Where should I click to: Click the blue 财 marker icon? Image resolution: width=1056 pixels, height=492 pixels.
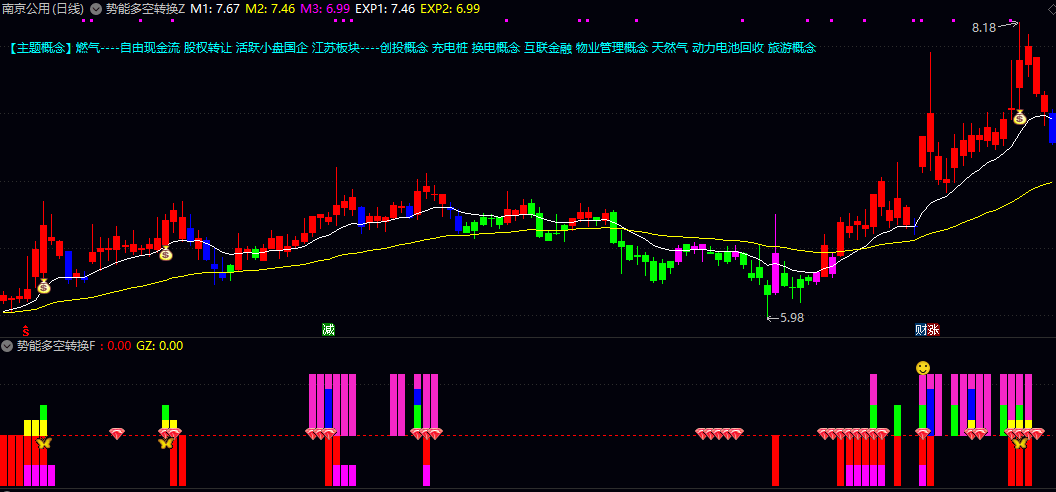[x=920, y=330]
